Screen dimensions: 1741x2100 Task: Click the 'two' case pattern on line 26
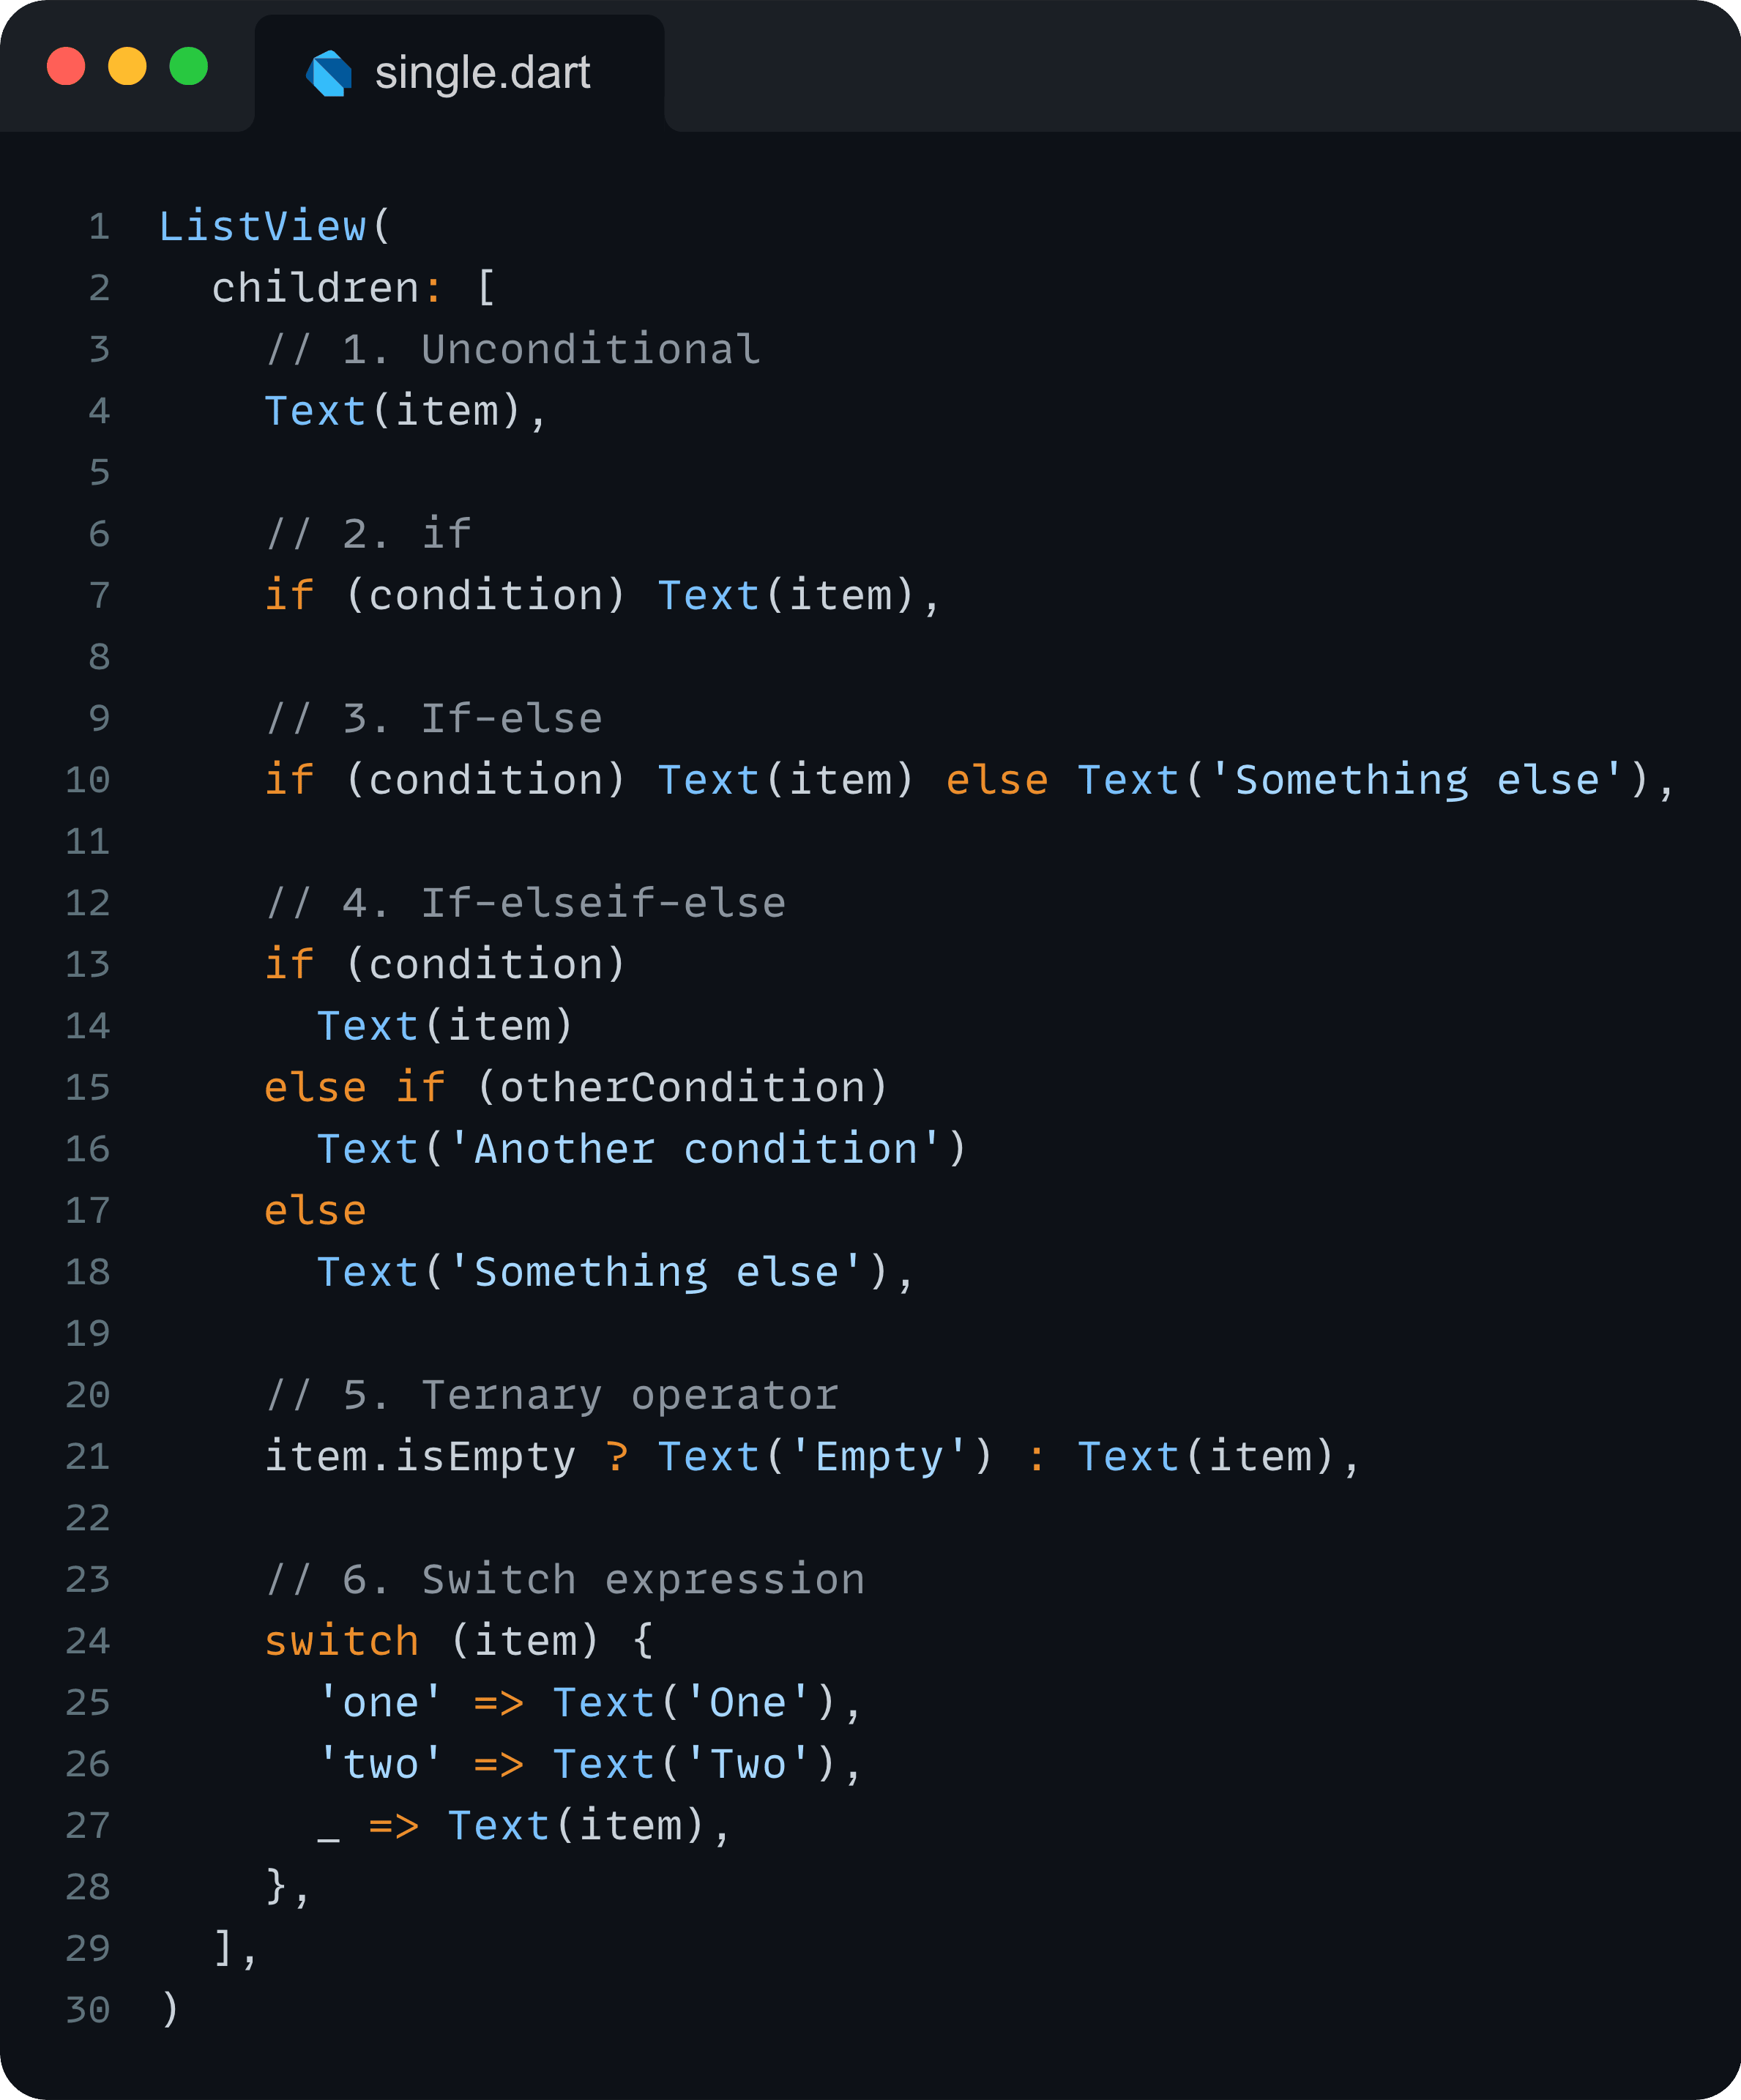[379, 1764]
